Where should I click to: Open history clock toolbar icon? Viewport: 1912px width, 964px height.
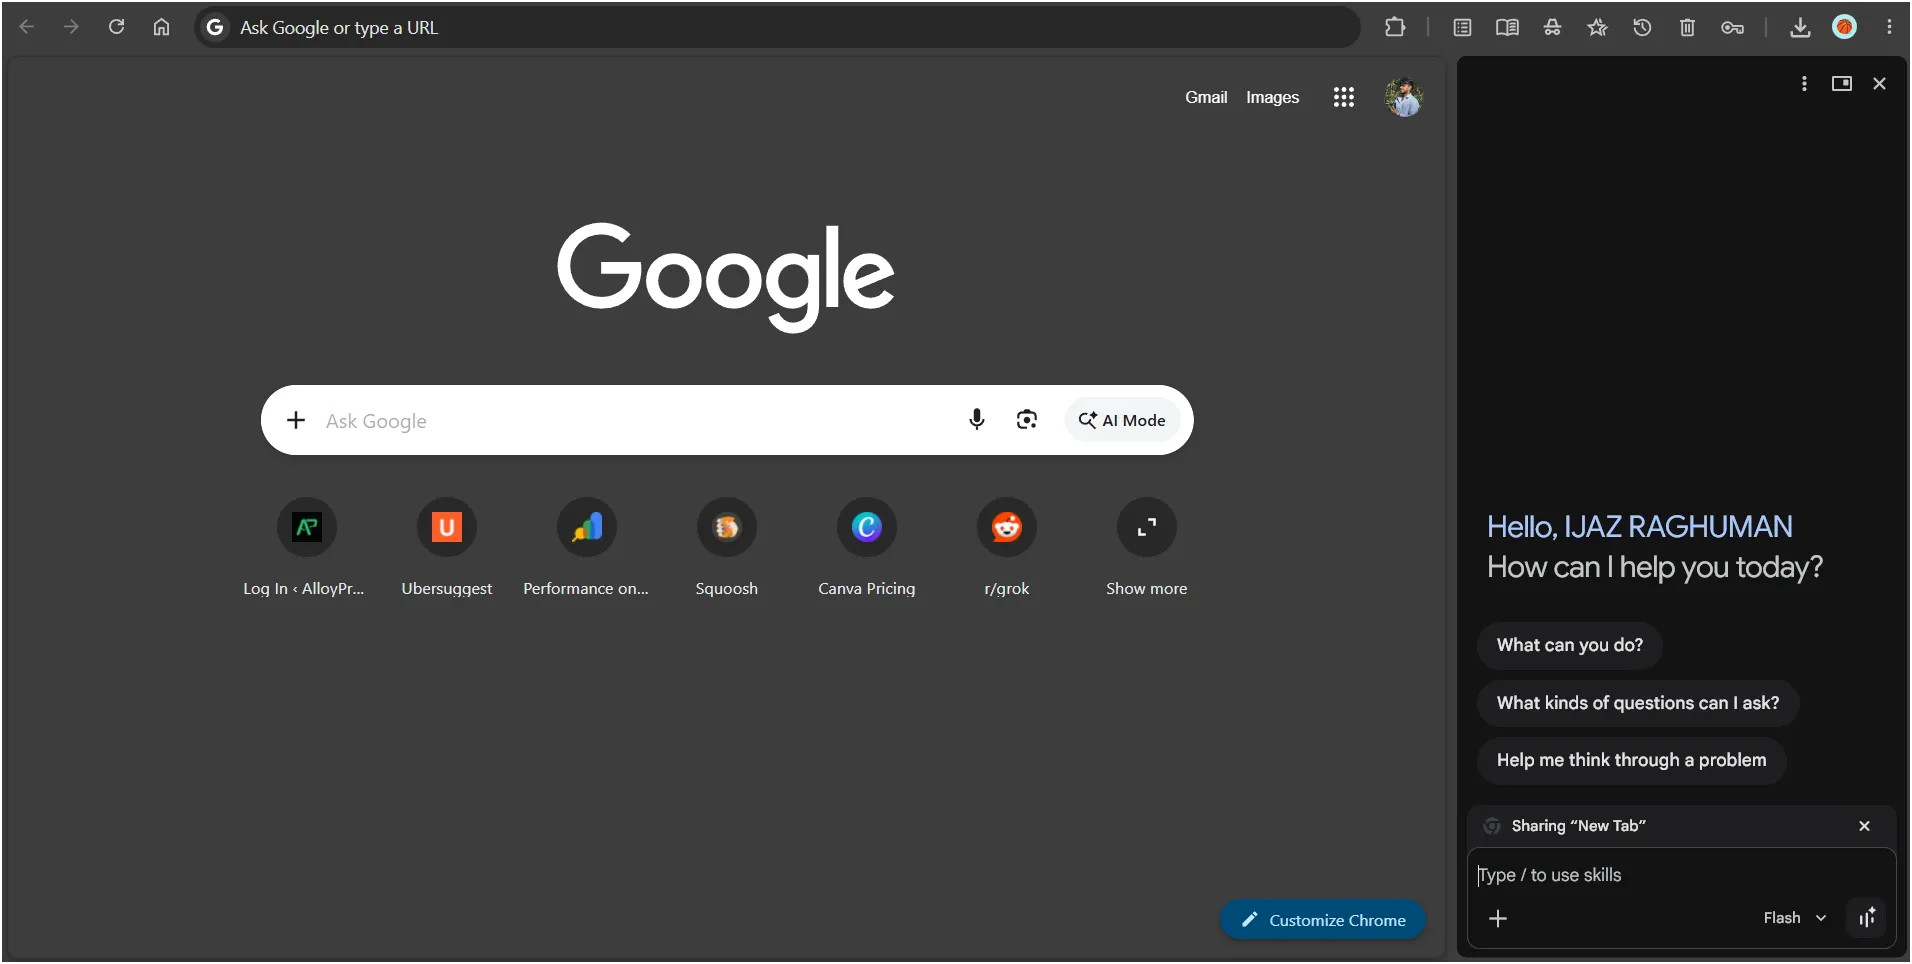[1642, 27]
